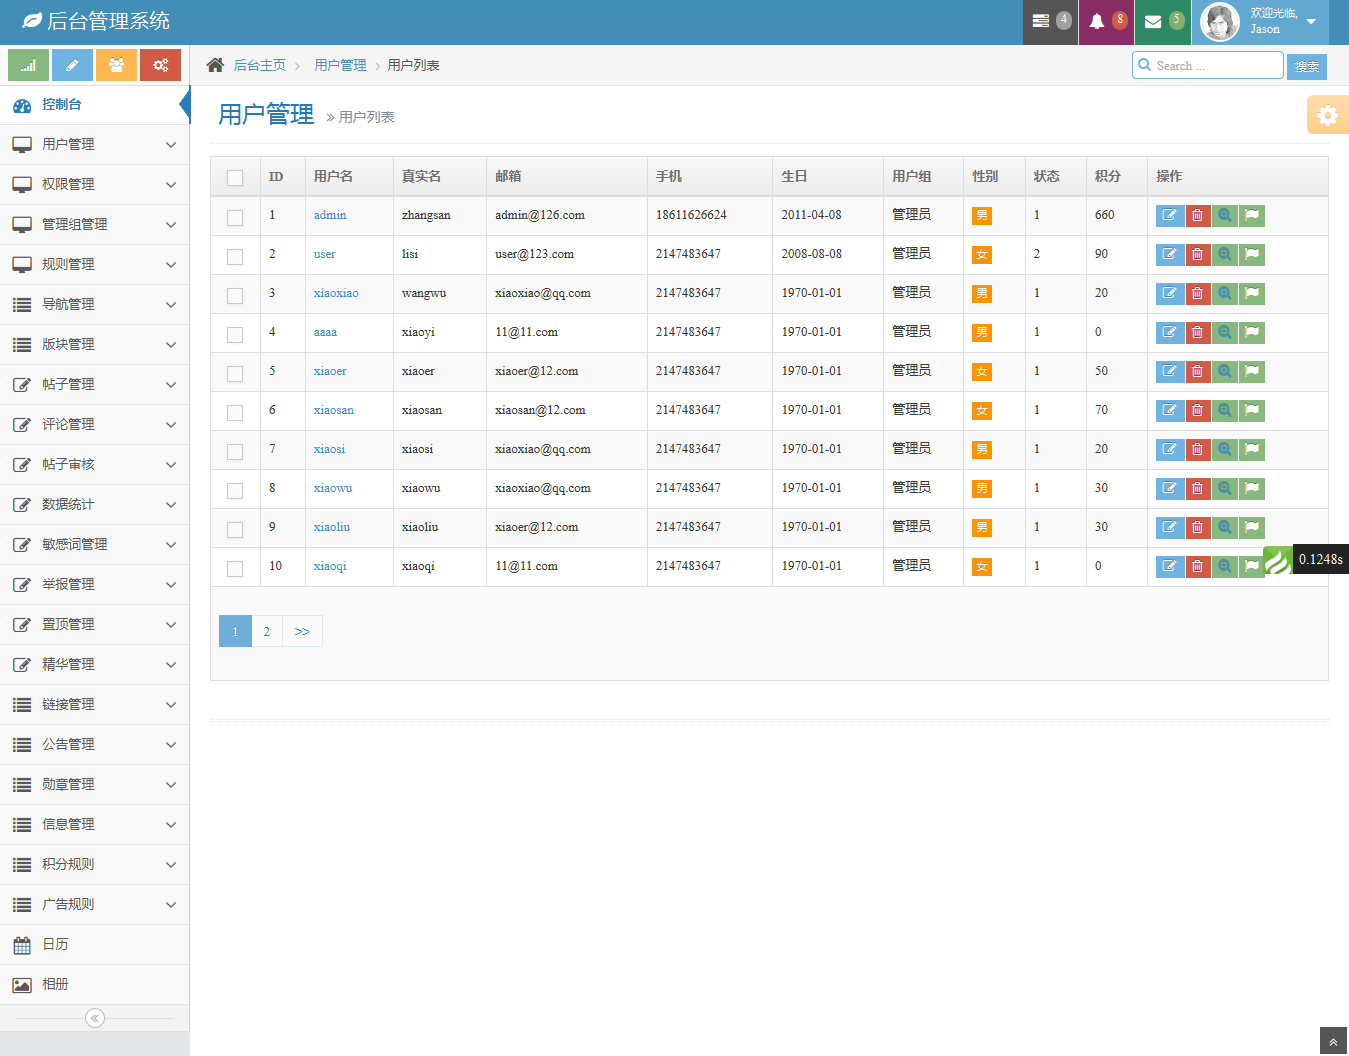Open the Jason user account dropdown
This screenshot has width=1349, height=1056.
point(1262,22)
